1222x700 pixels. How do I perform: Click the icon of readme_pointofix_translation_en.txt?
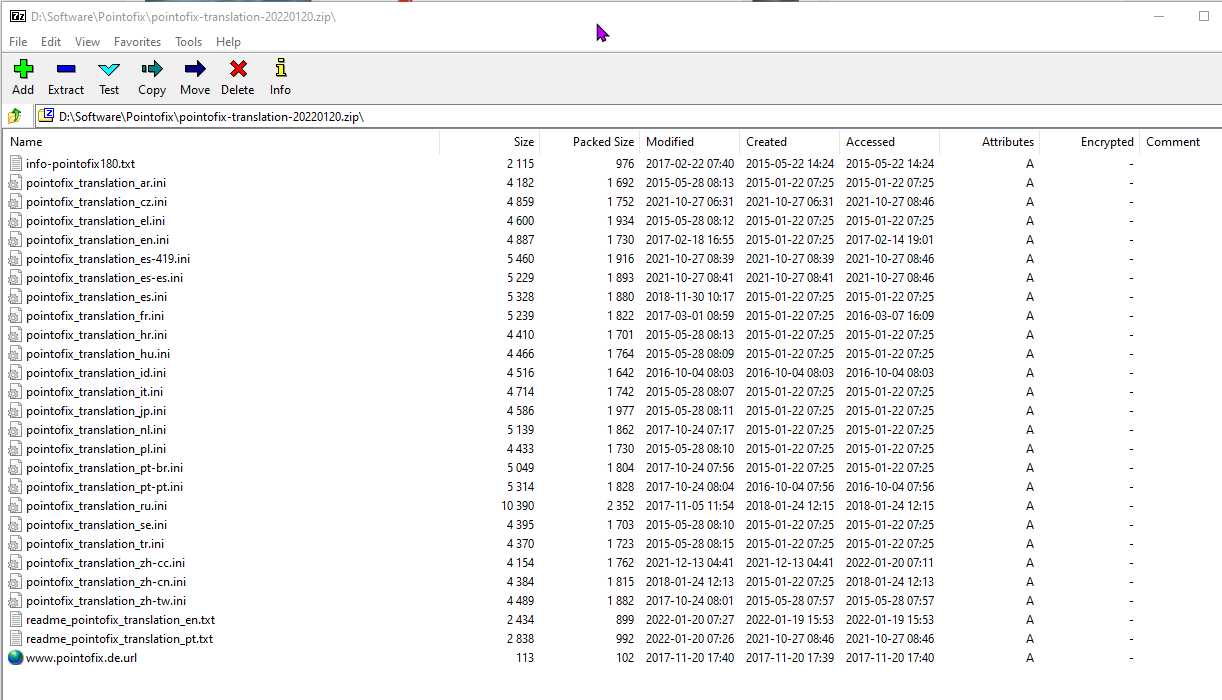15,619
